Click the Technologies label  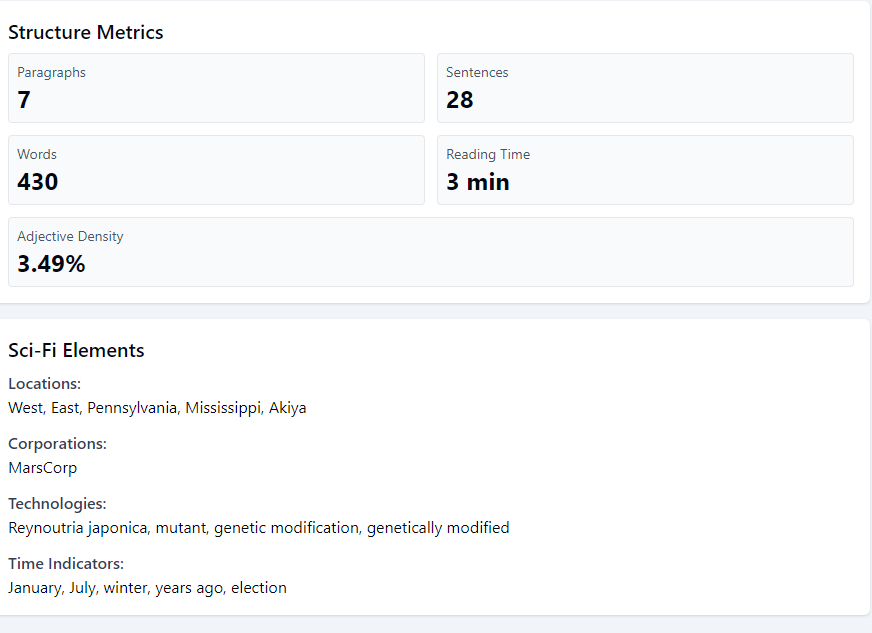(x=57, y=504)
